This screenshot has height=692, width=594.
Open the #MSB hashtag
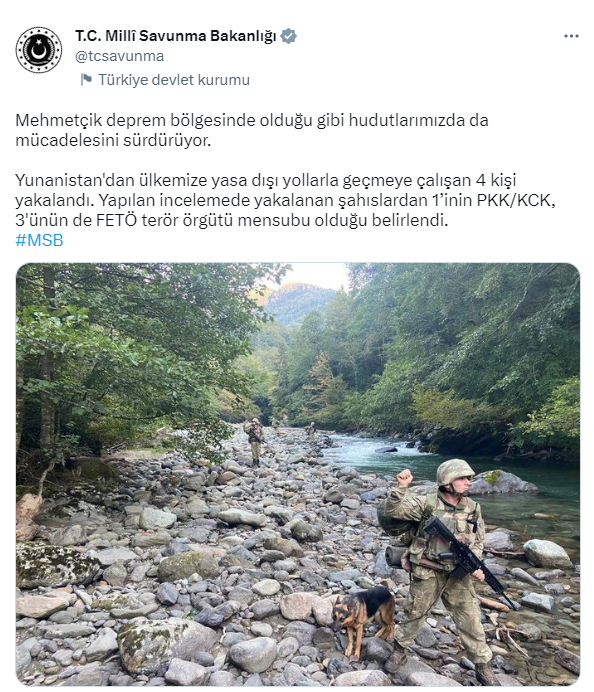39,240
